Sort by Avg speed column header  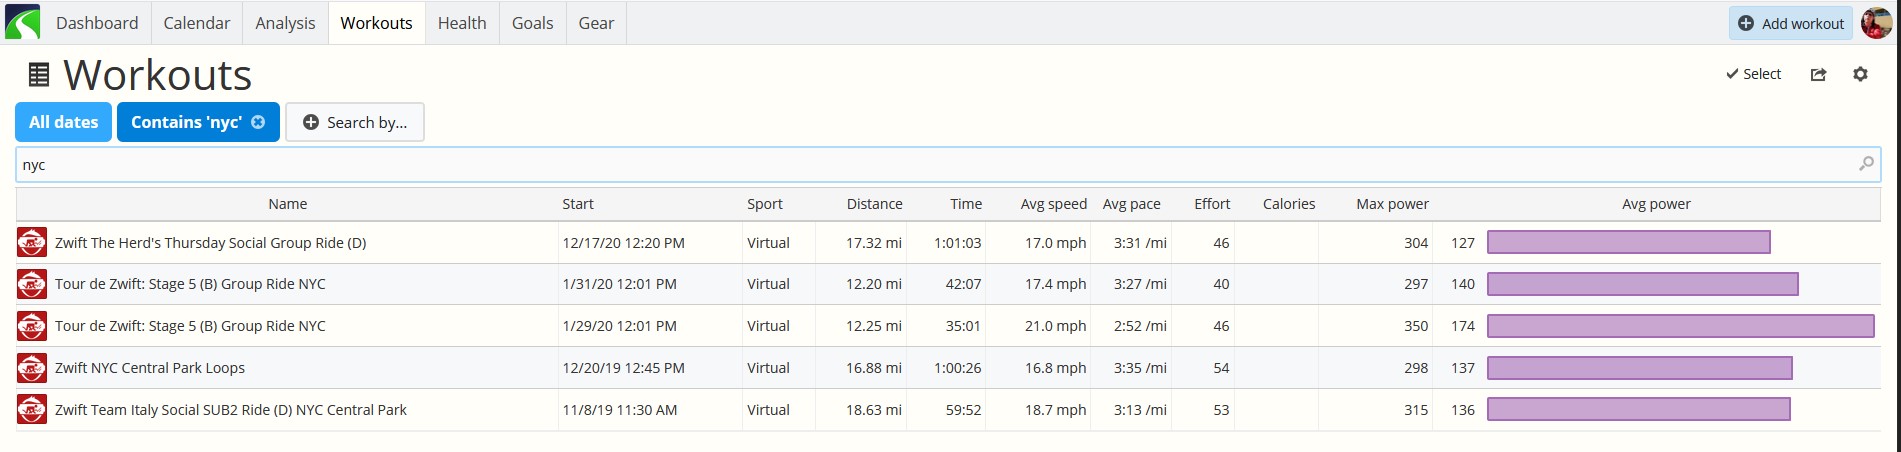pyautogui.click(x=1053, y=204)
